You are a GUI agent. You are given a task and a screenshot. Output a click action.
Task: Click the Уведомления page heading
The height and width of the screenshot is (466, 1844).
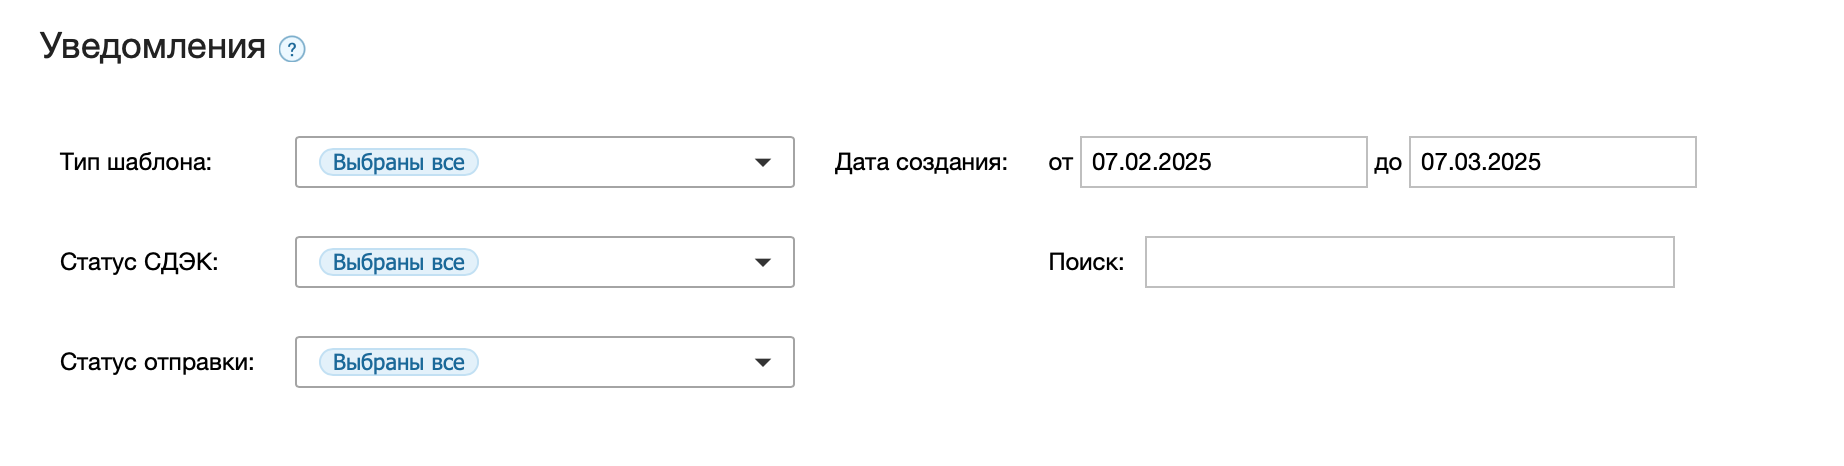(153, 46)
